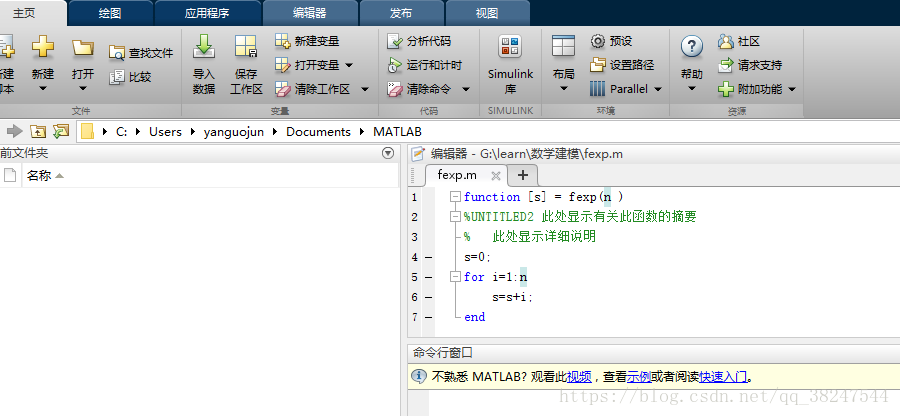
Task: Set breakpoint at line 4 dash
Action: pos(429,257)
